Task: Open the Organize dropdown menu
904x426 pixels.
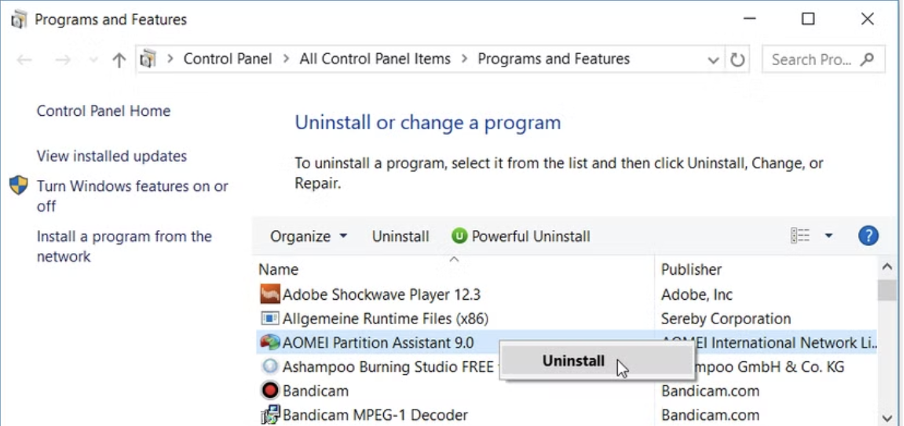Action: (309, 237)
